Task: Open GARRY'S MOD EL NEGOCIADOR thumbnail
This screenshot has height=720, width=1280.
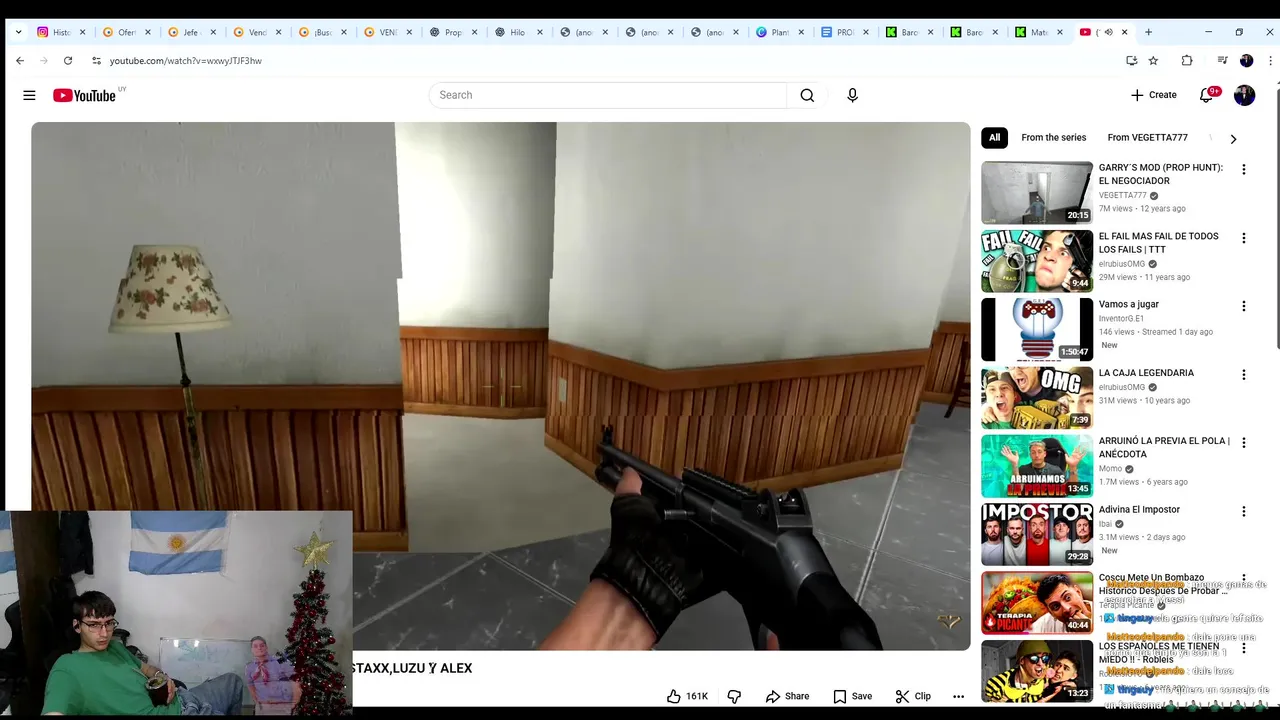Action: pos(1037,193)
